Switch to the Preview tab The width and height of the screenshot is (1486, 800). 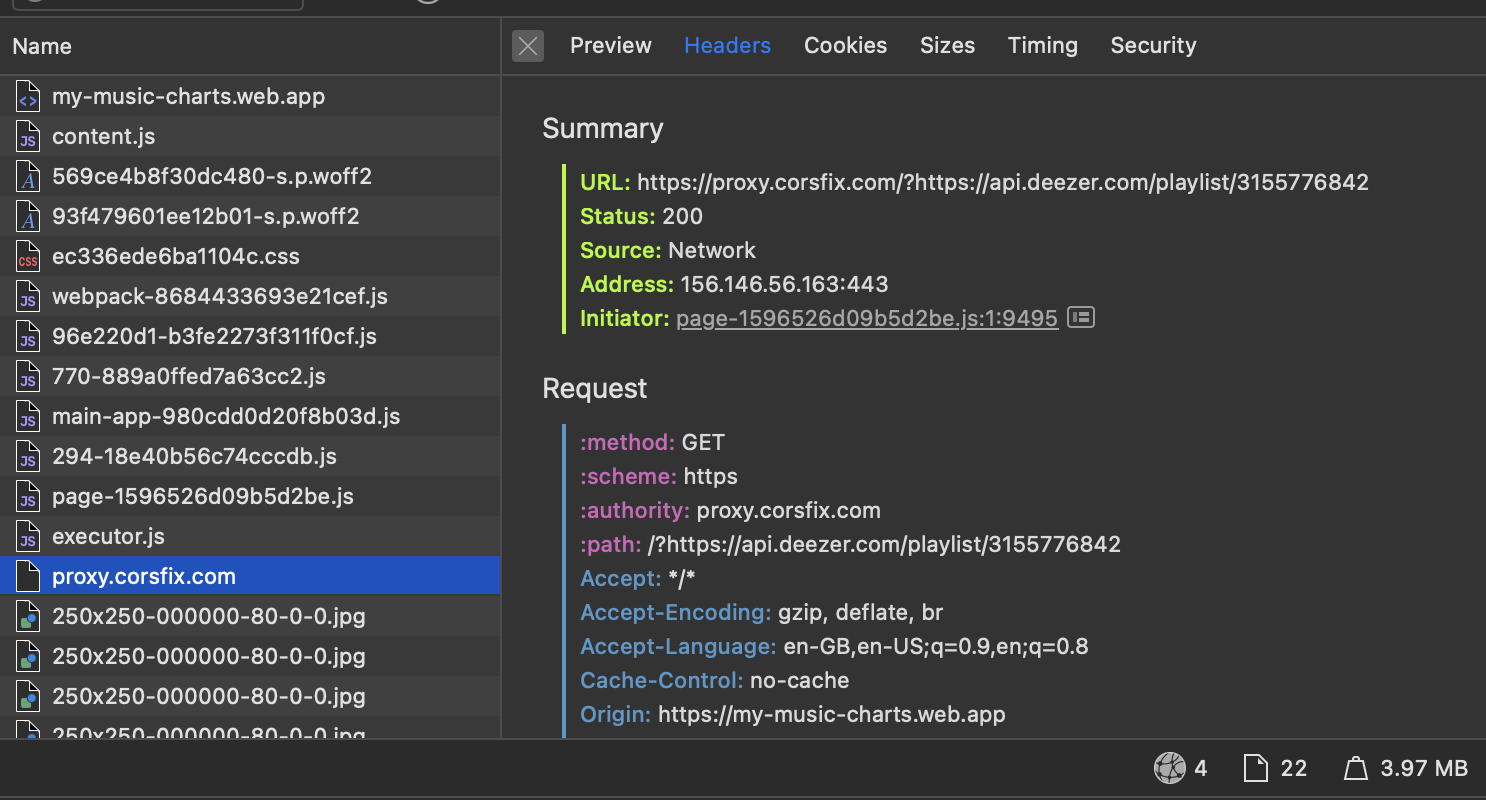(x=611, y=46)
